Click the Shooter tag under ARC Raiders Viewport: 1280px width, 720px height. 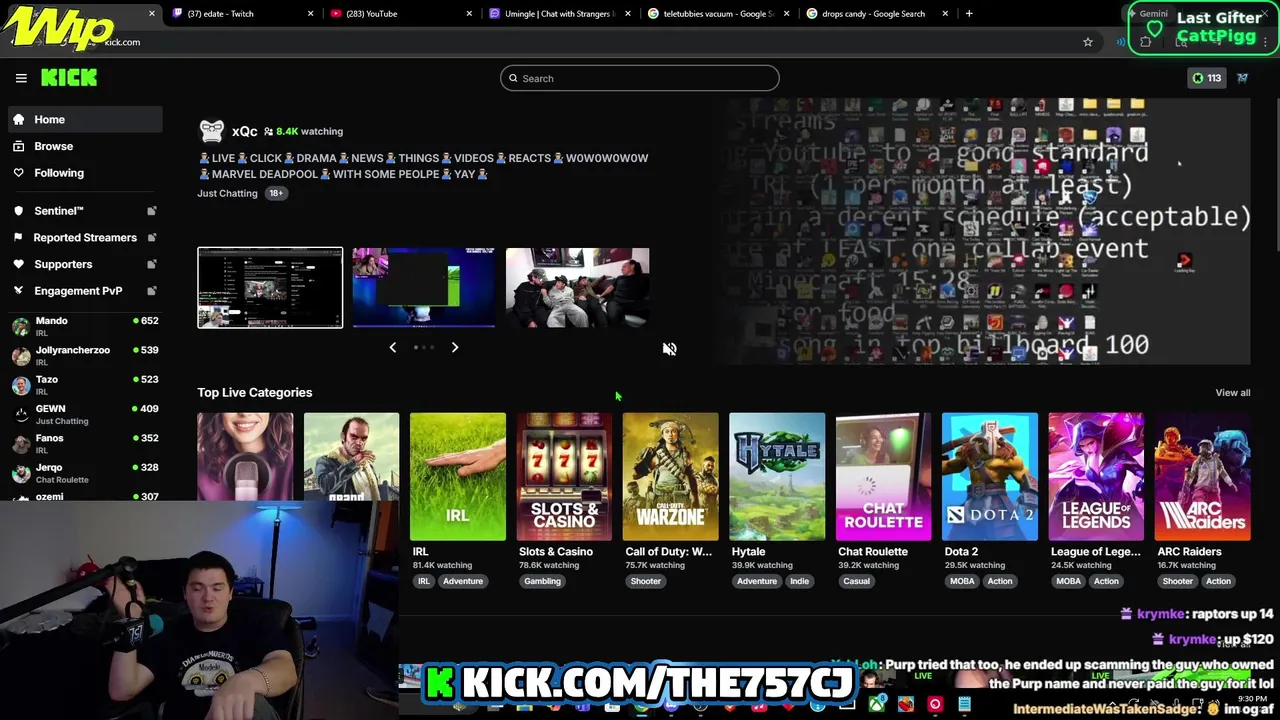click(x=1178, y=581)
